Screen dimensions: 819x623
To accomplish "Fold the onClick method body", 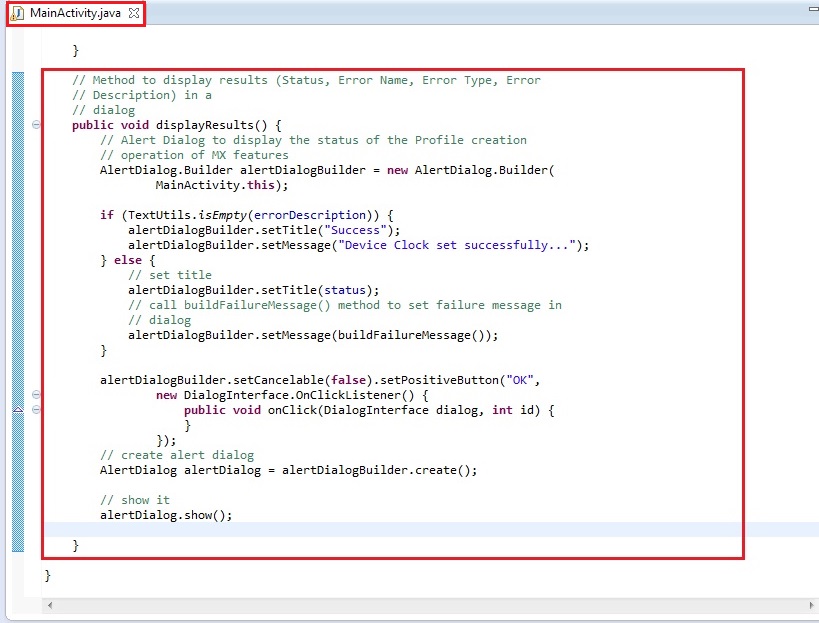I will click(37, 410).
